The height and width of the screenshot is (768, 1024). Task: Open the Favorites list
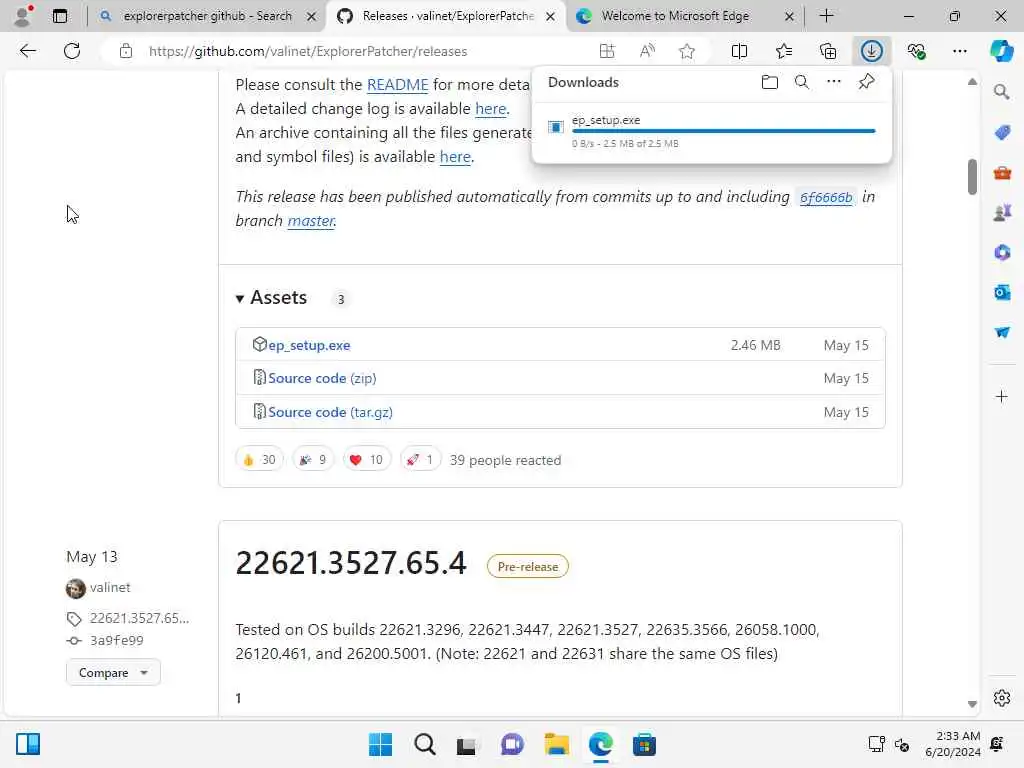tap(784, 51)
